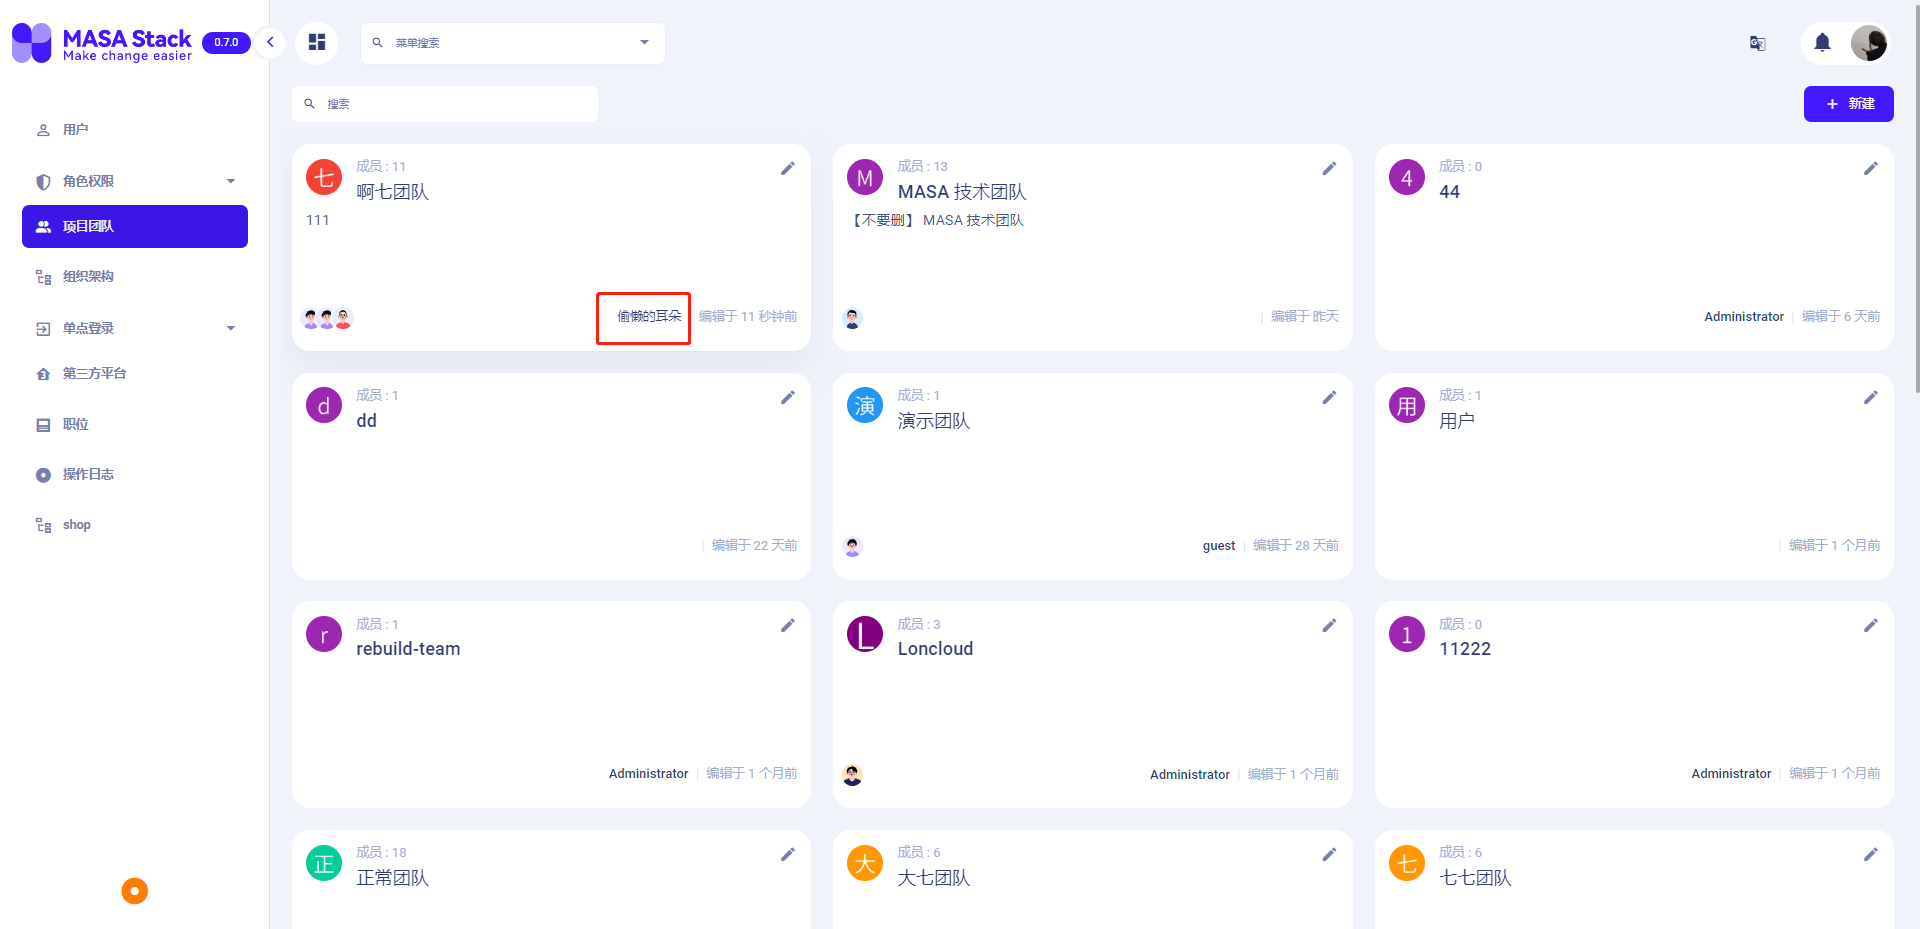The image size is (1920, 929).
Task: Open the shop menu item
Action: pyautogui.click(x=135, y=525)
